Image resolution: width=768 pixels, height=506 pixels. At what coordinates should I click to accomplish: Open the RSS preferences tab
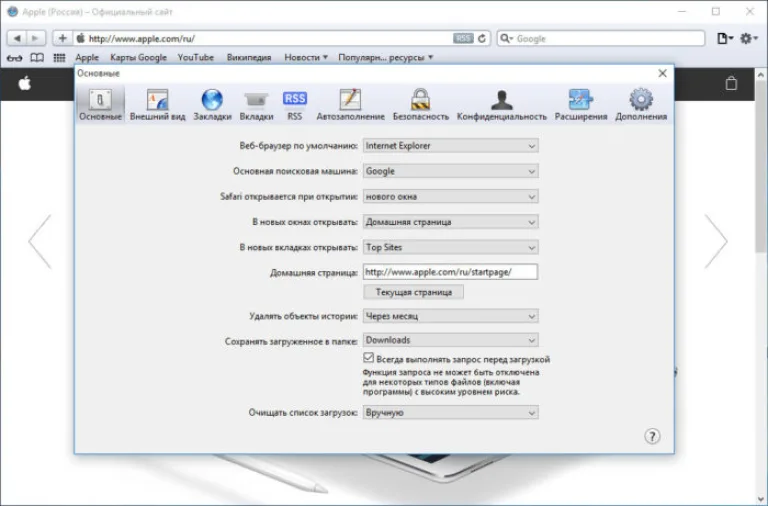click(x=295, y=104)
